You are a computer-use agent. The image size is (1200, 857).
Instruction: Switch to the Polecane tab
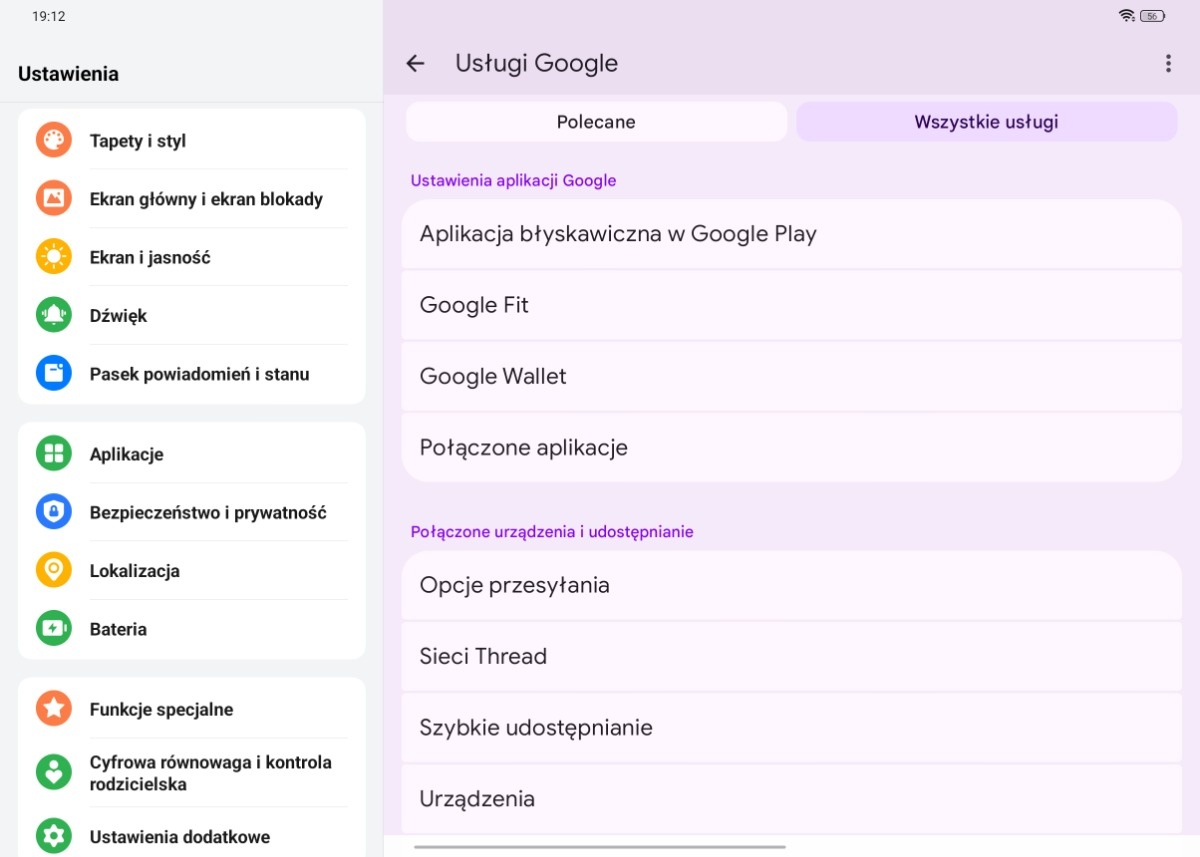pyautogui.click(x=596, y=122)
